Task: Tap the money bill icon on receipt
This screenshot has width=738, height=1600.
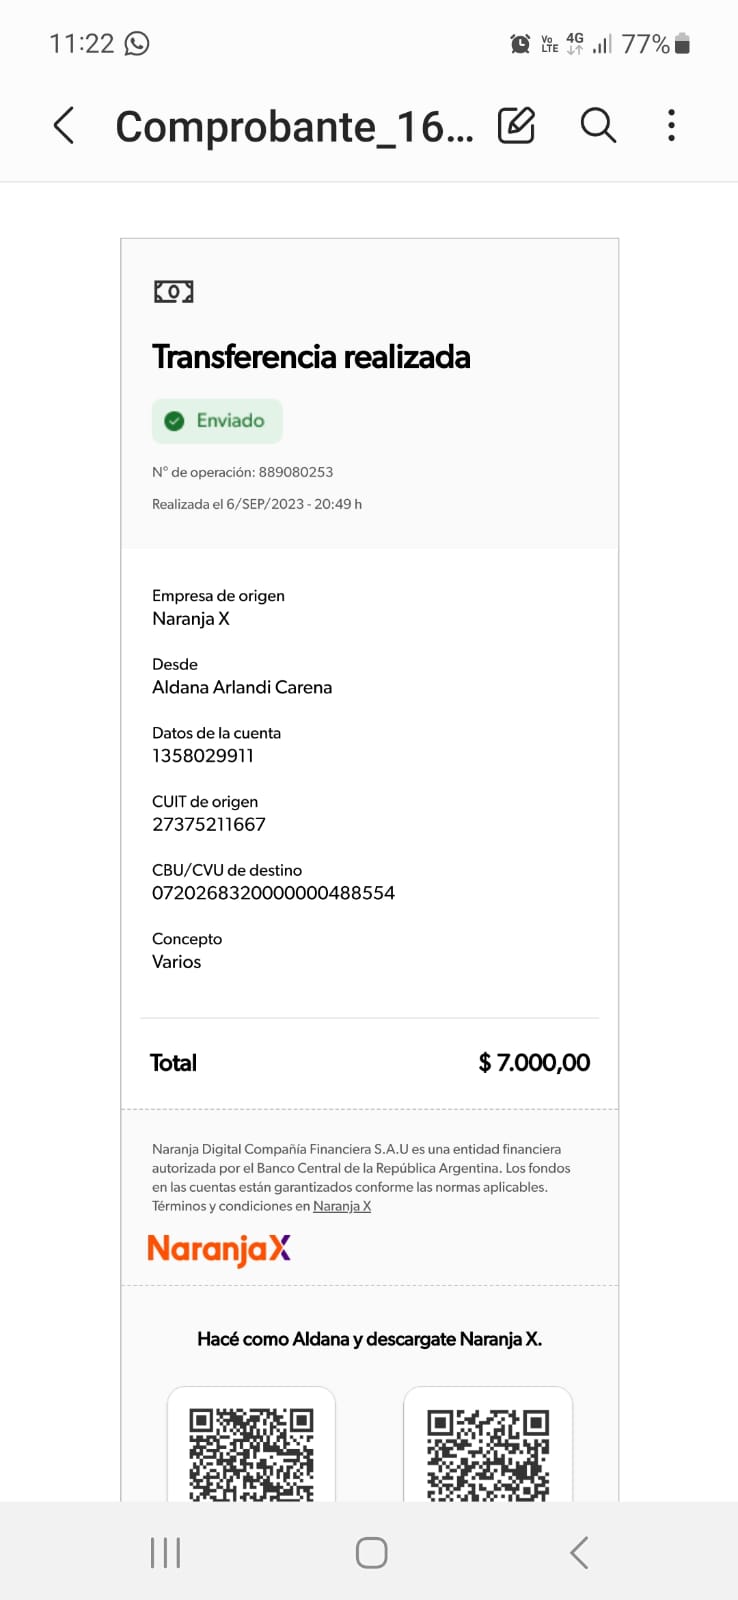Action: (173, 292)
